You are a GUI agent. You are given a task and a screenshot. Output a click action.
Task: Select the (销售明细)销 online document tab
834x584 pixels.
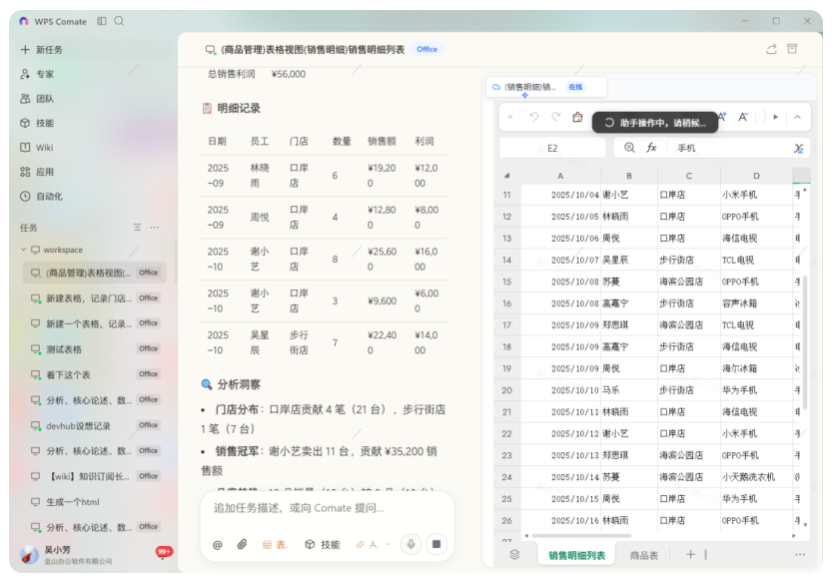coord(546,87)
